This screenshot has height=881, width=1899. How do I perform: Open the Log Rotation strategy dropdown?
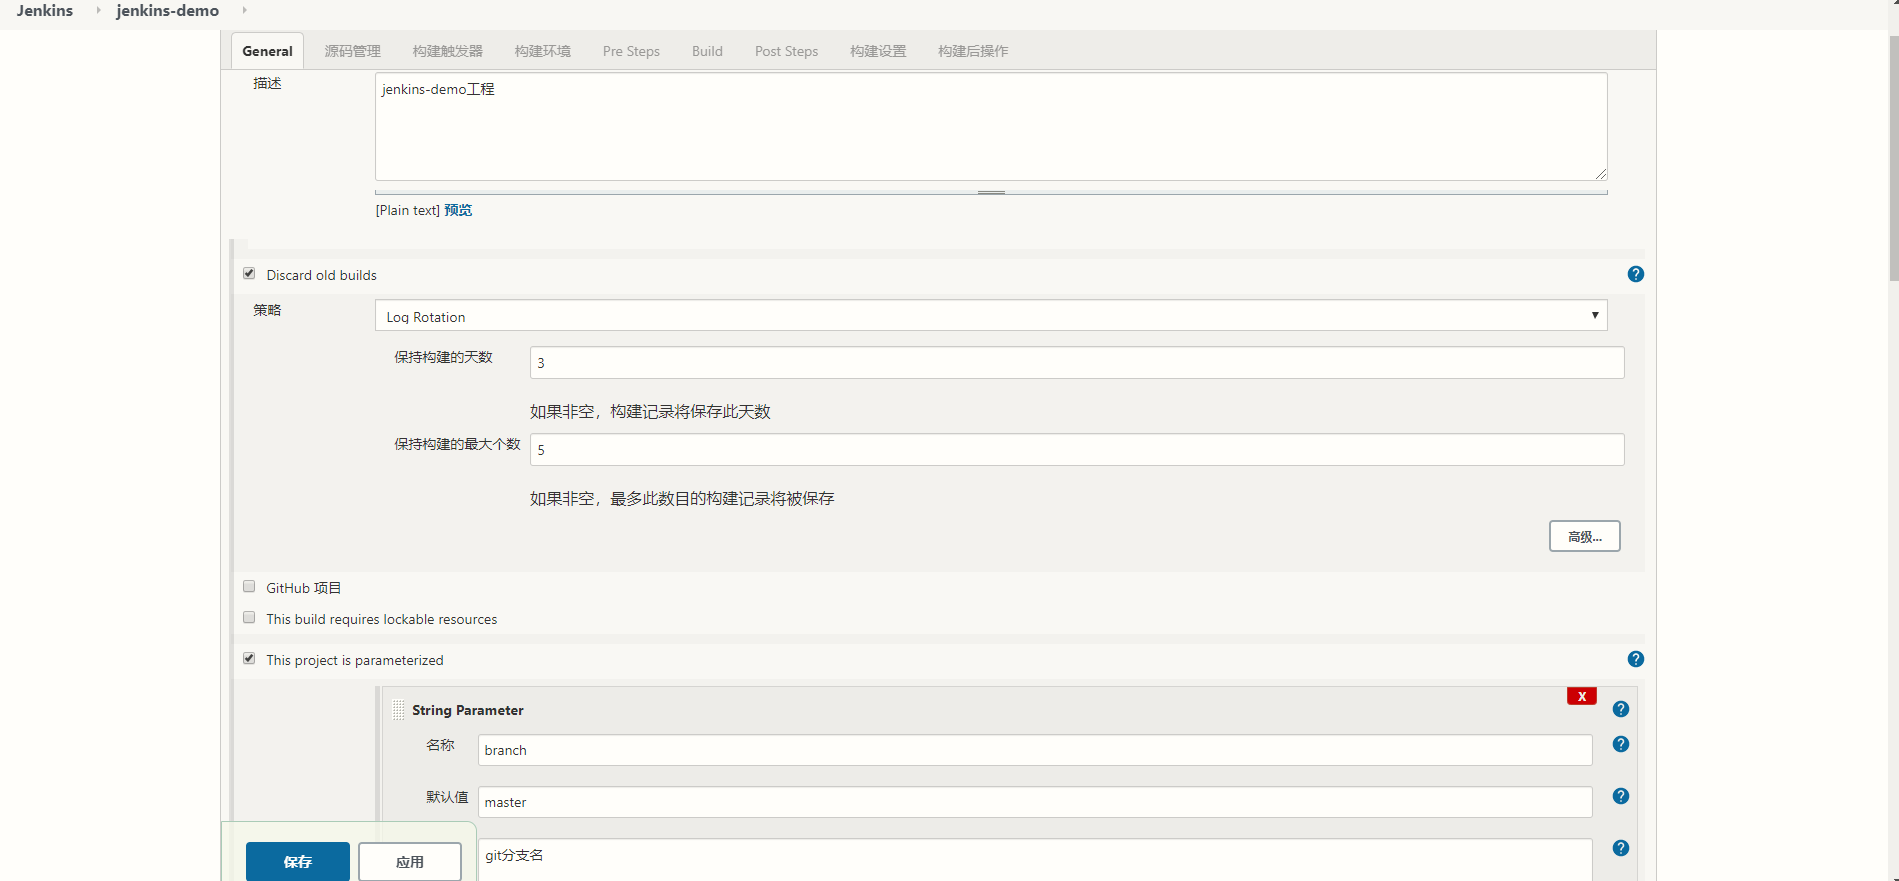(x=991, y=316)
